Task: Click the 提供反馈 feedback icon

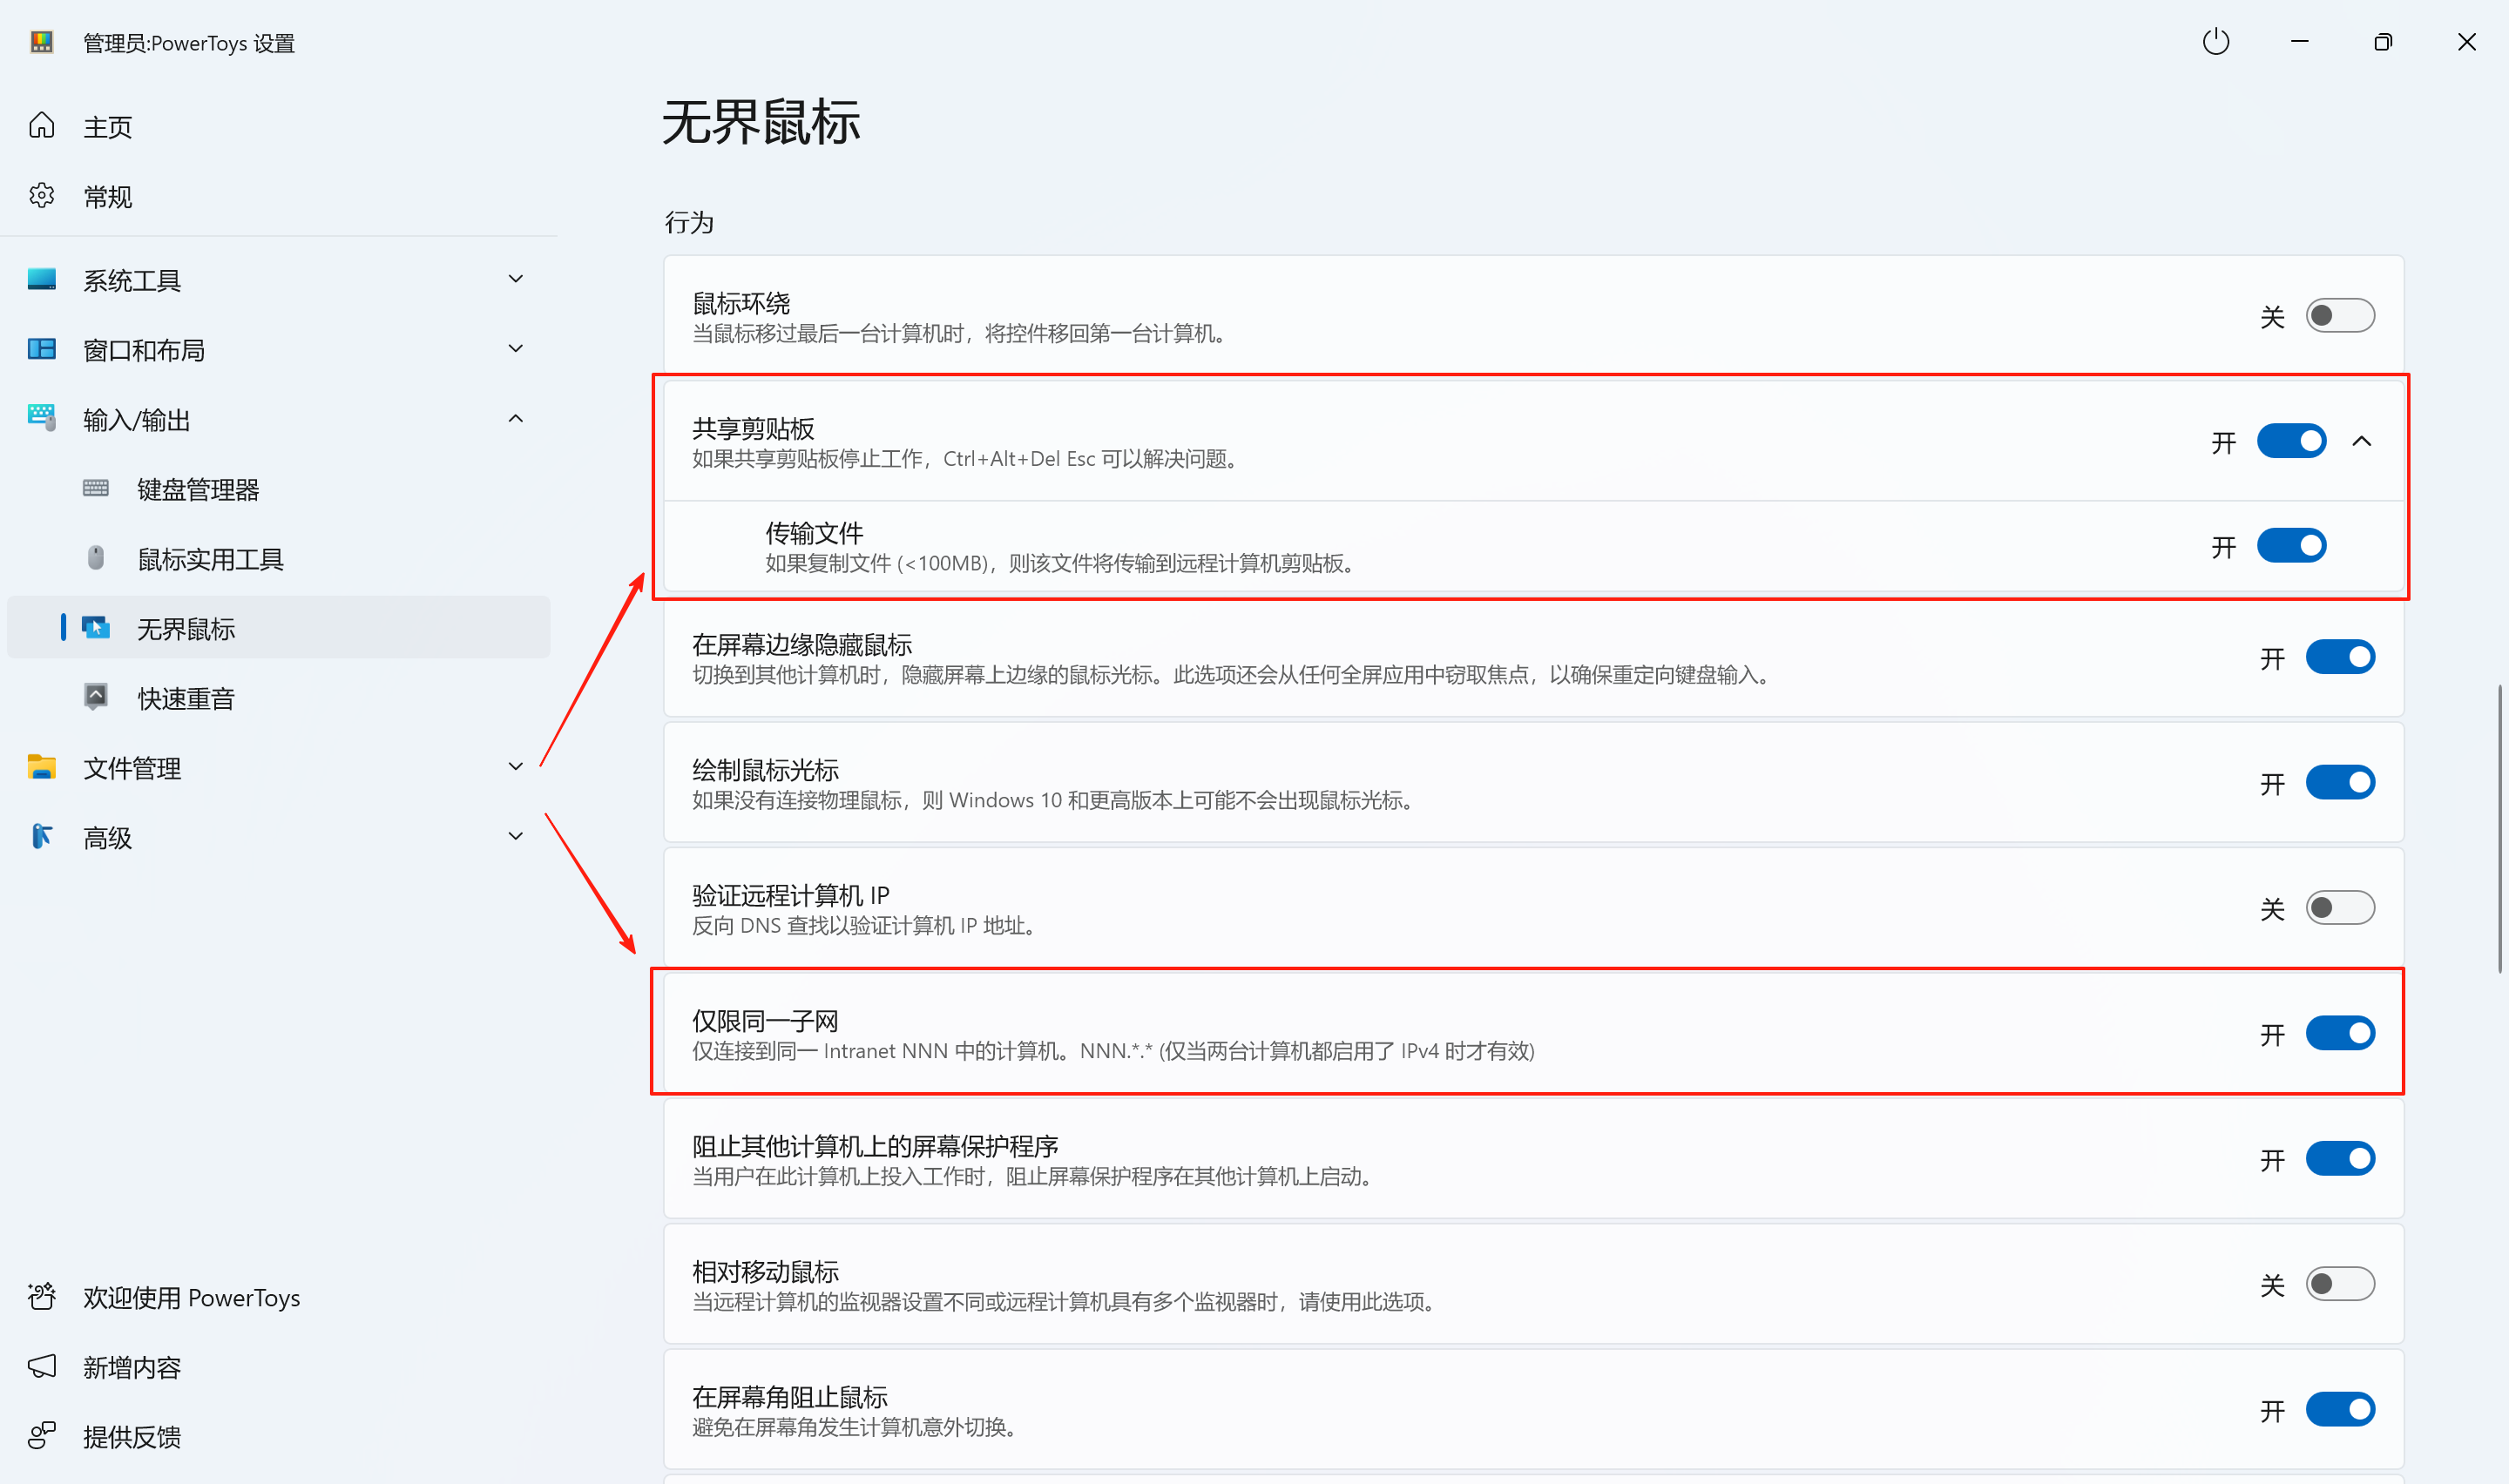Action: coord(42,1436)
